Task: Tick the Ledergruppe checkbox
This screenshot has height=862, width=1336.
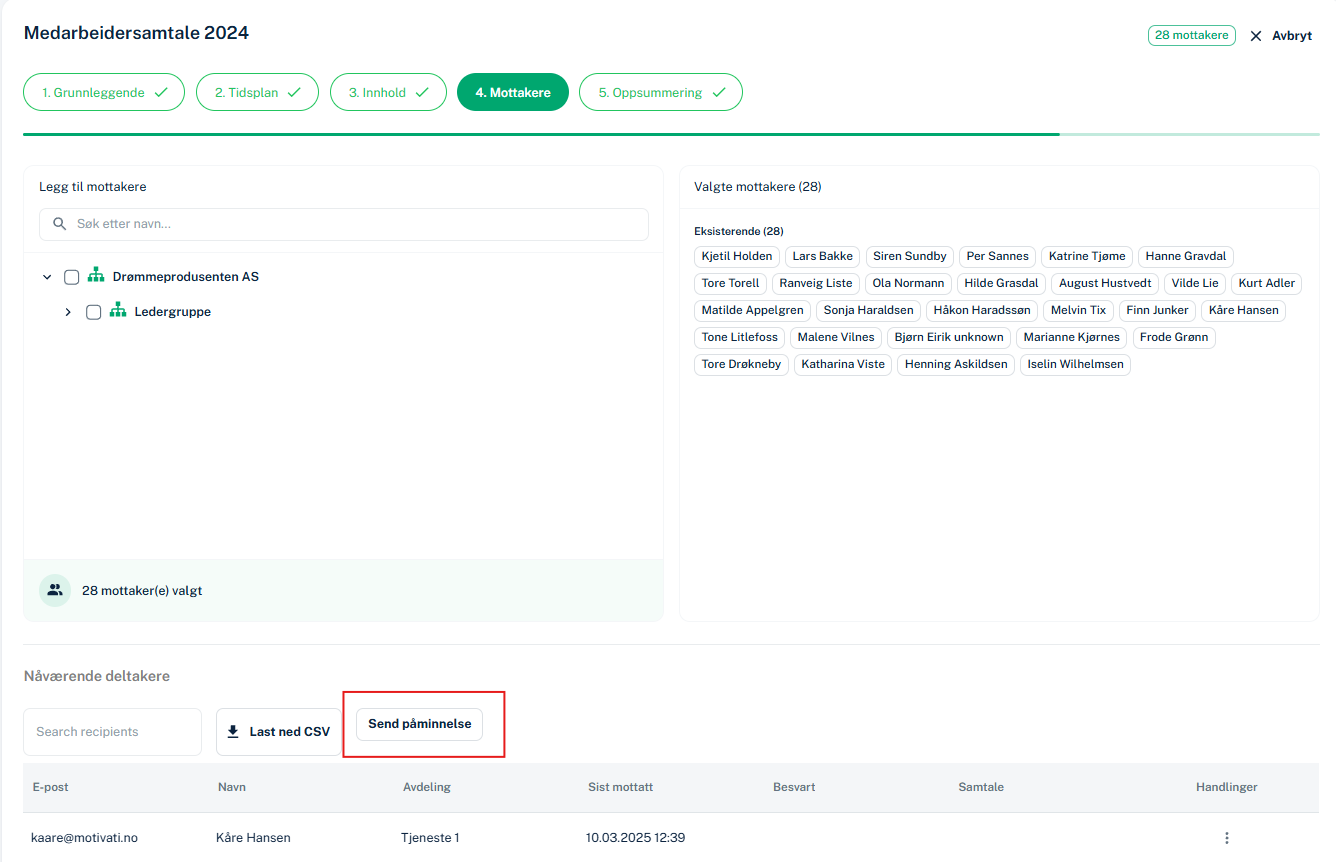Action: pyautogui.click(x=94, y=312)
